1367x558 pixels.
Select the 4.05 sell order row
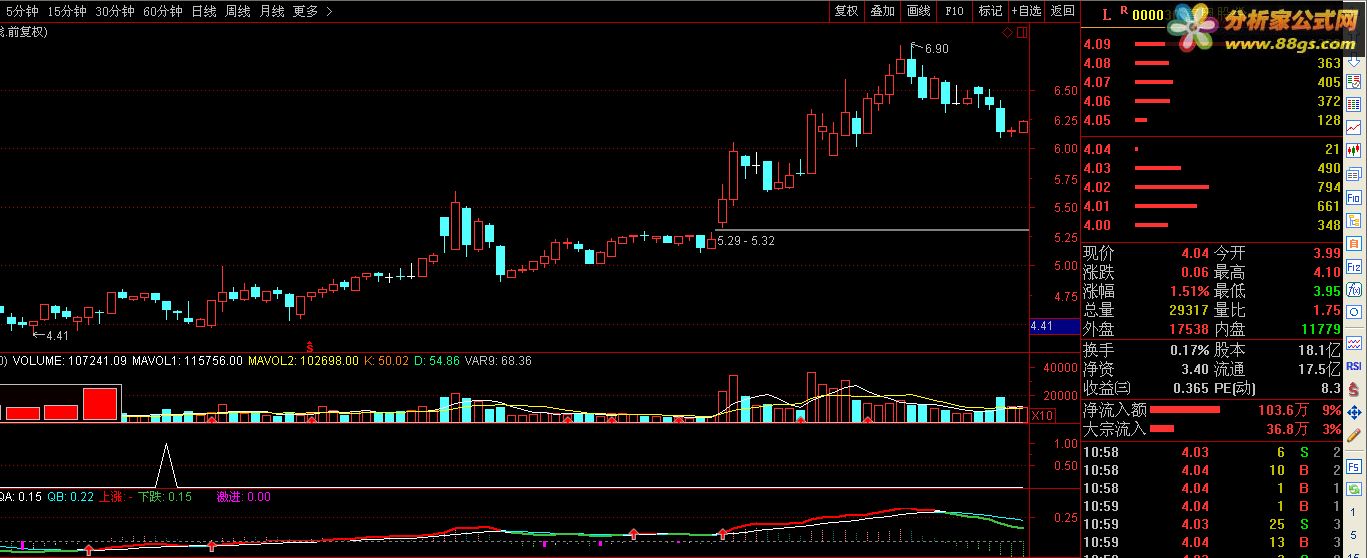pyautogui.click(x=1212, y=120)
